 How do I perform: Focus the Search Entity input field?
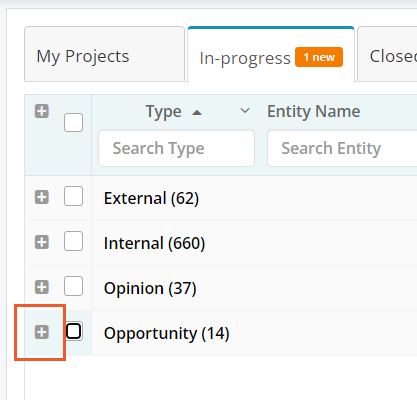[x=342, y=148]
